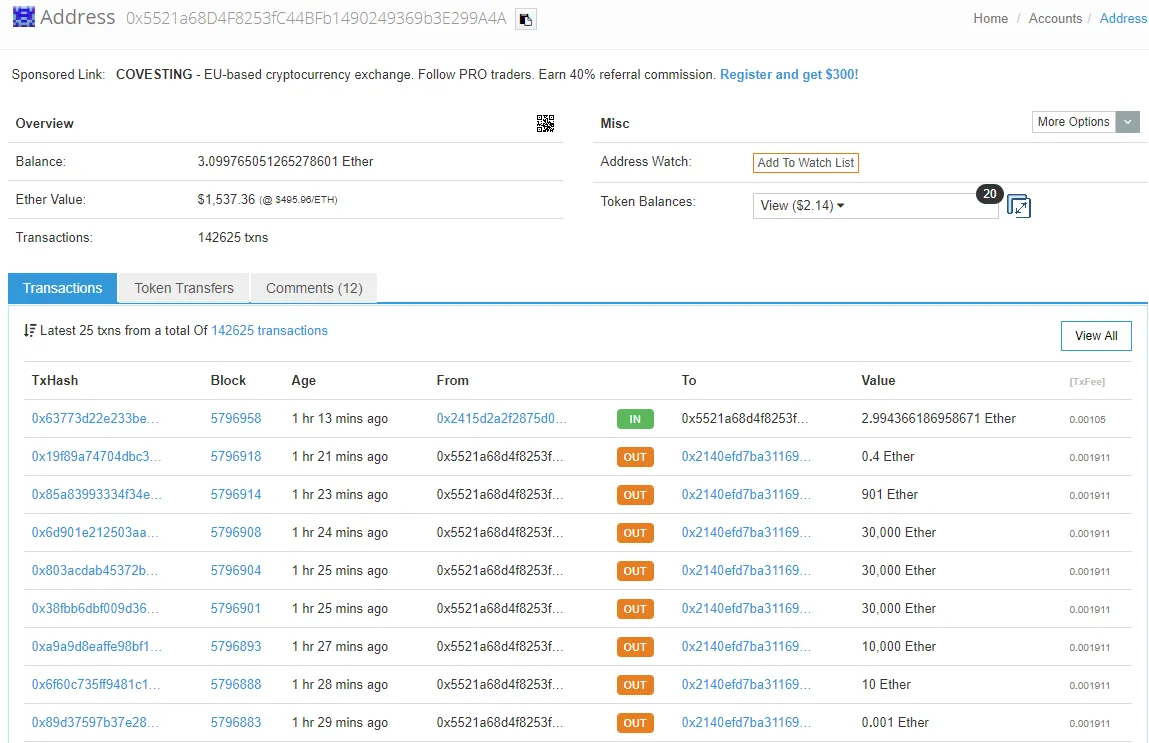This screenshot has width=1149, height=743.
Task: Open recipient 0x2140efd7ba31169 in the 0.4 Ether row
Action: [746, 456]
